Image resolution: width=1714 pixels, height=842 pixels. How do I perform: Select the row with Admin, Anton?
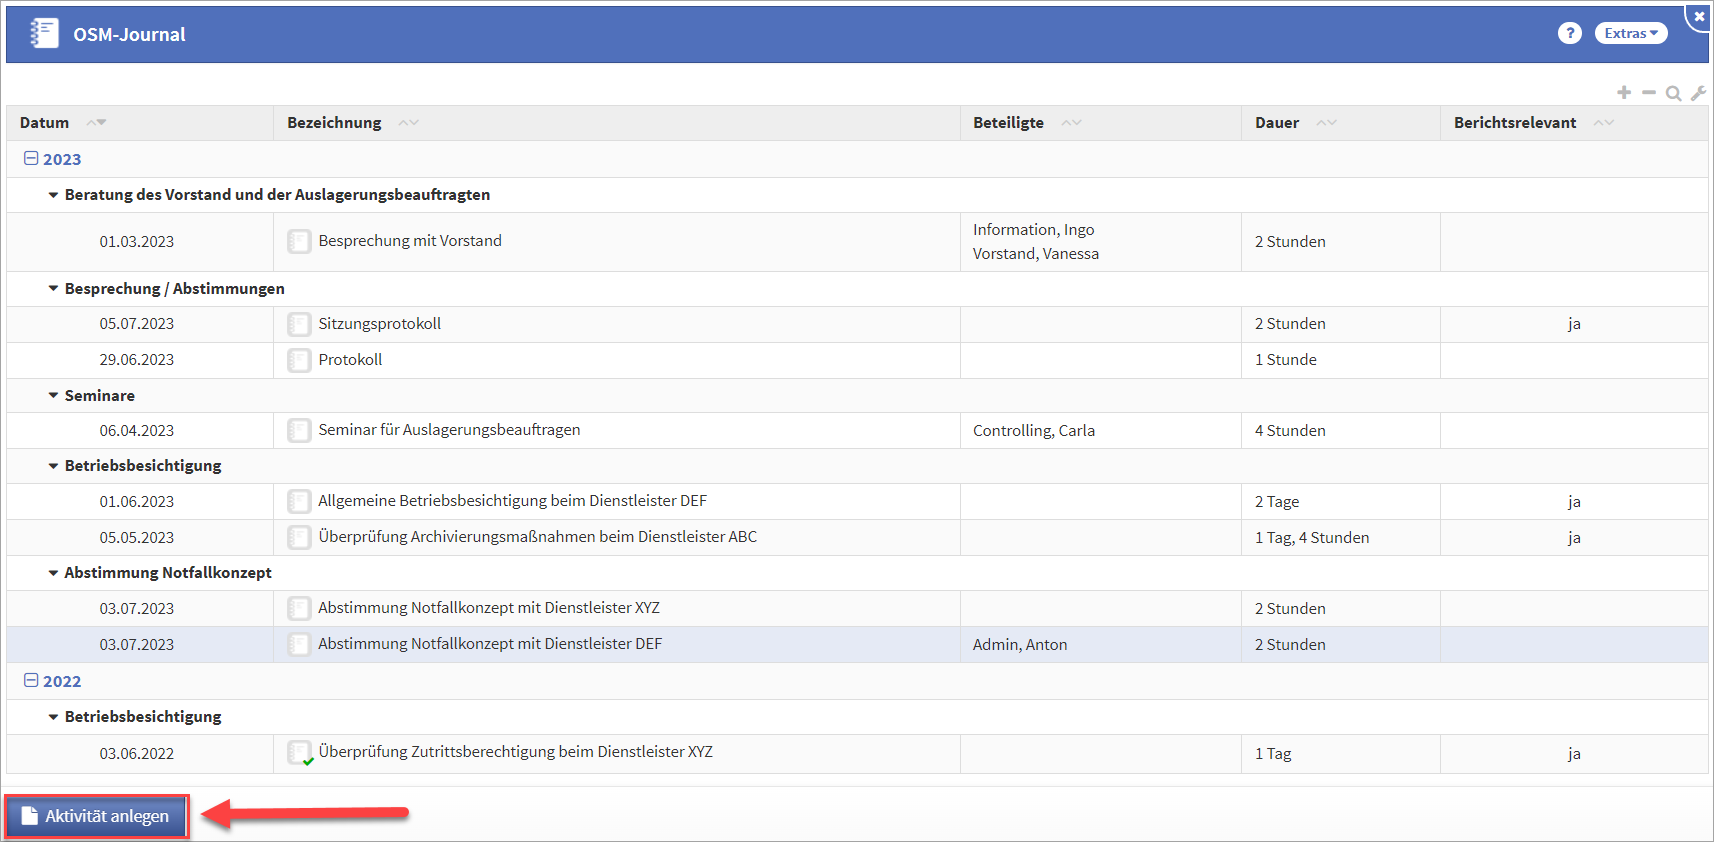[1019, 645]
